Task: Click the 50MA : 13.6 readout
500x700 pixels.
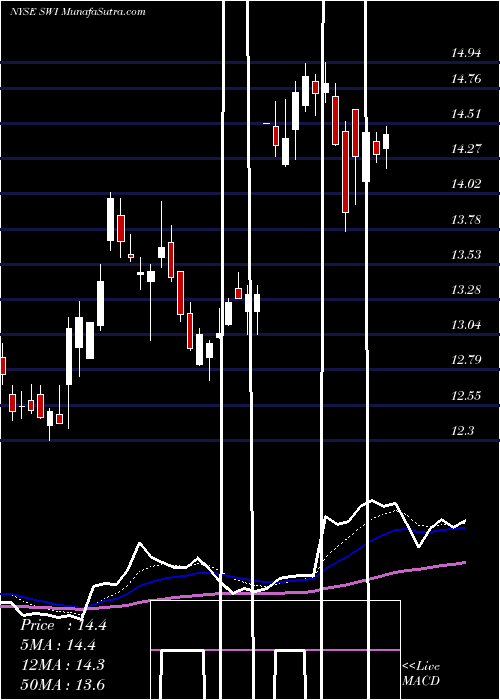Action: point(63,684)
